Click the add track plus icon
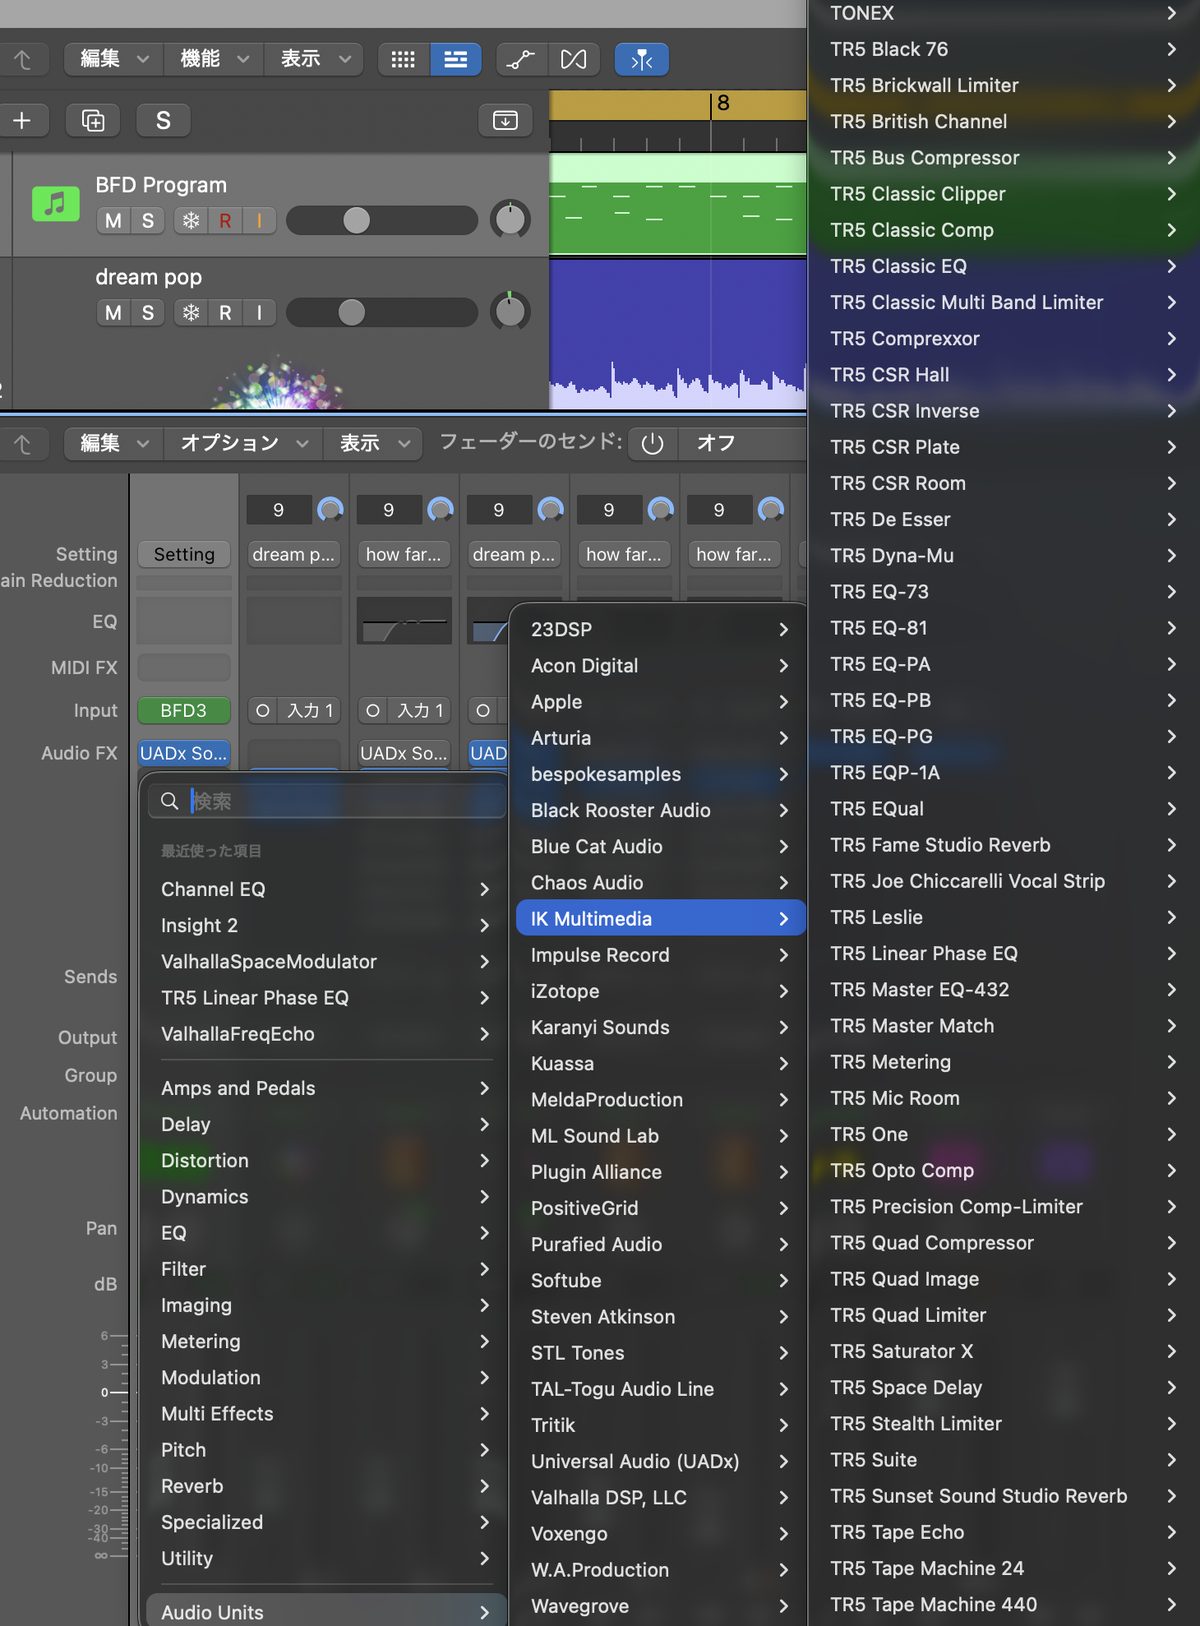This screenshot has width=1200, height=1626. click(x=22, y=121)
